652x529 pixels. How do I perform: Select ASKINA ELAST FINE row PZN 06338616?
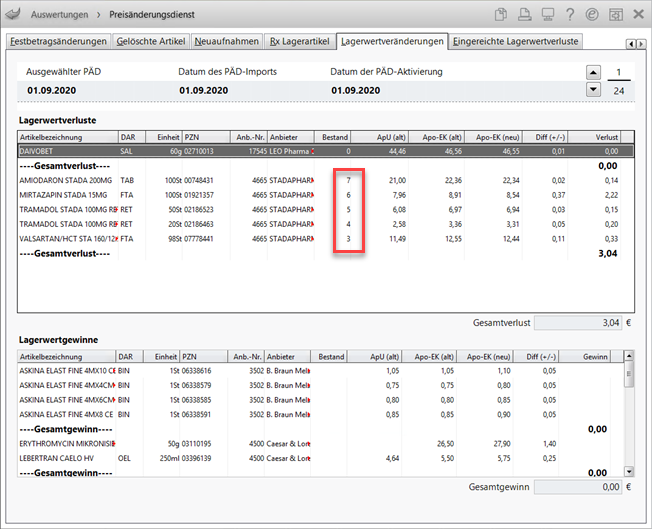click(x=320, y=371)
